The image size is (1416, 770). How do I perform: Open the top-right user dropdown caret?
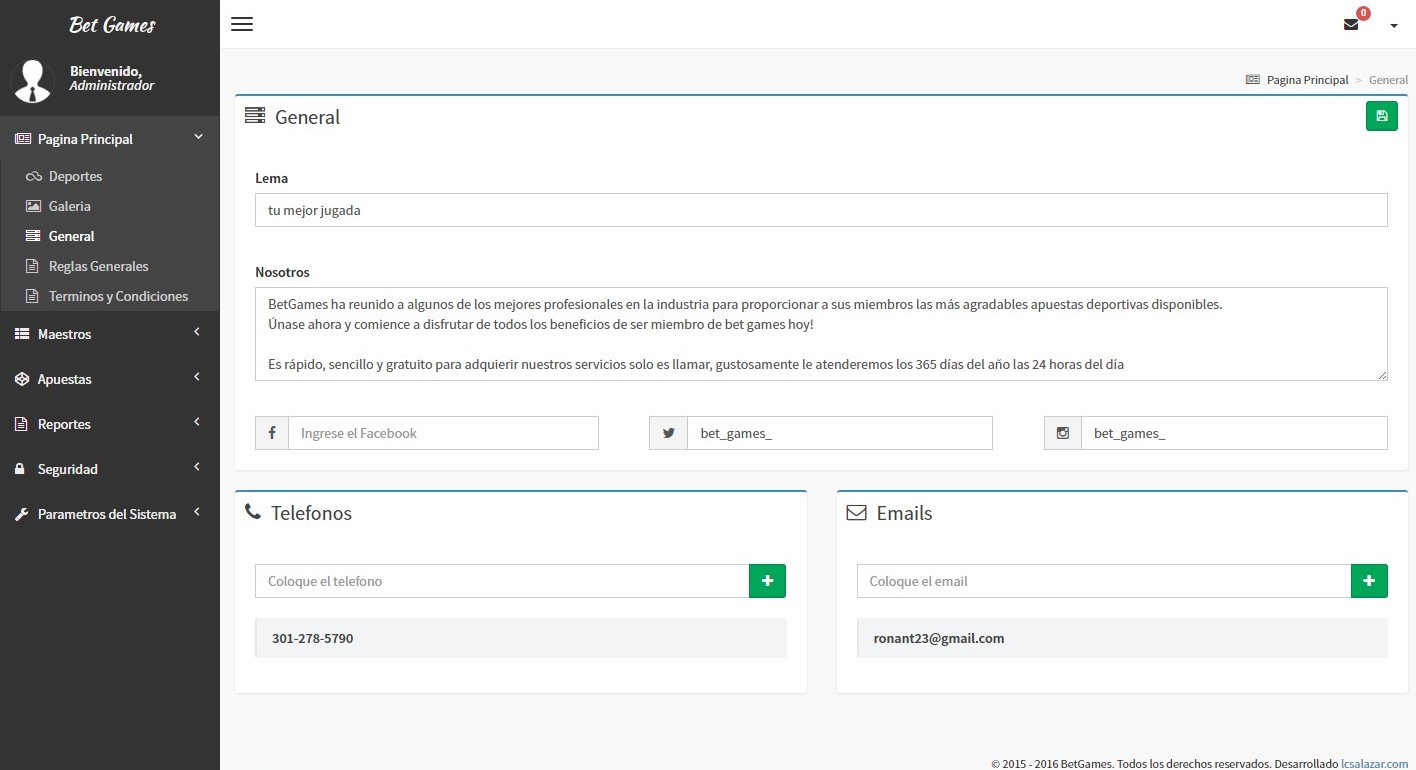[1394, 26]
